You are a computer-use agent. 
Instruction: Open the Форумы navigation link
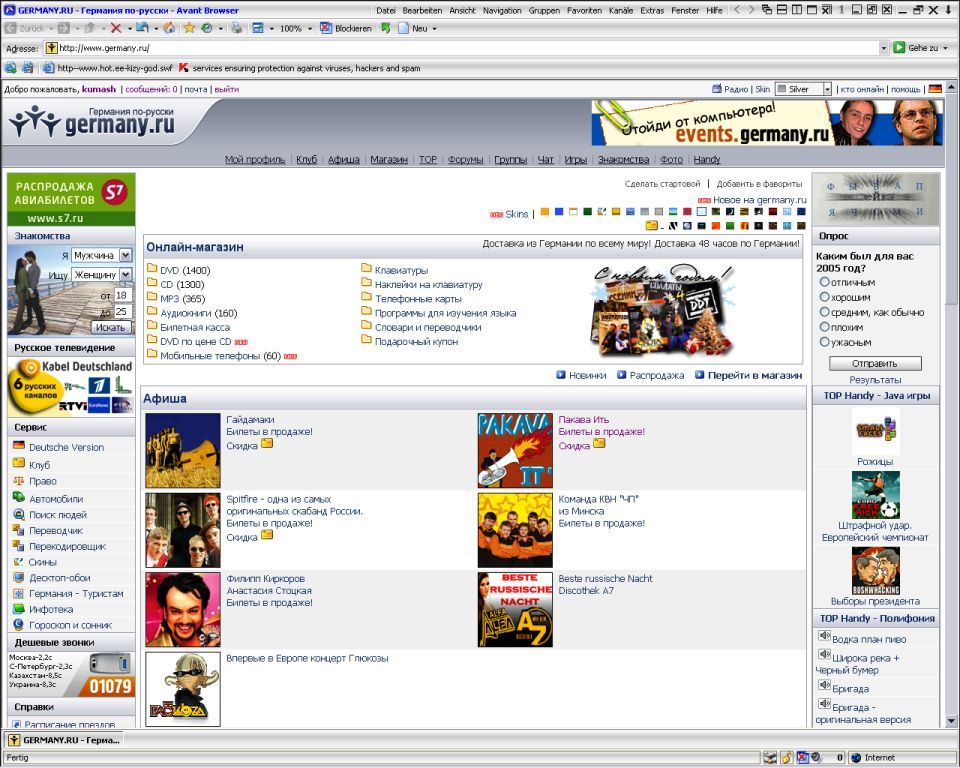(465, 159)
